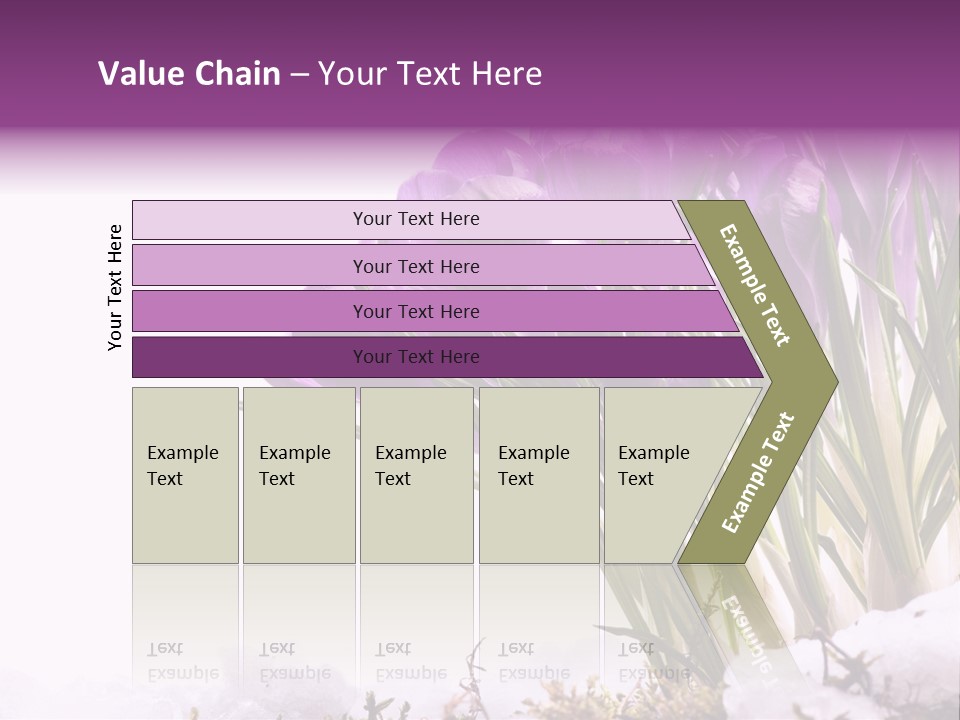This screenshot has width=960, height=720.
Task: Click the second 'Example Text' box
Action: click(299, 474)
